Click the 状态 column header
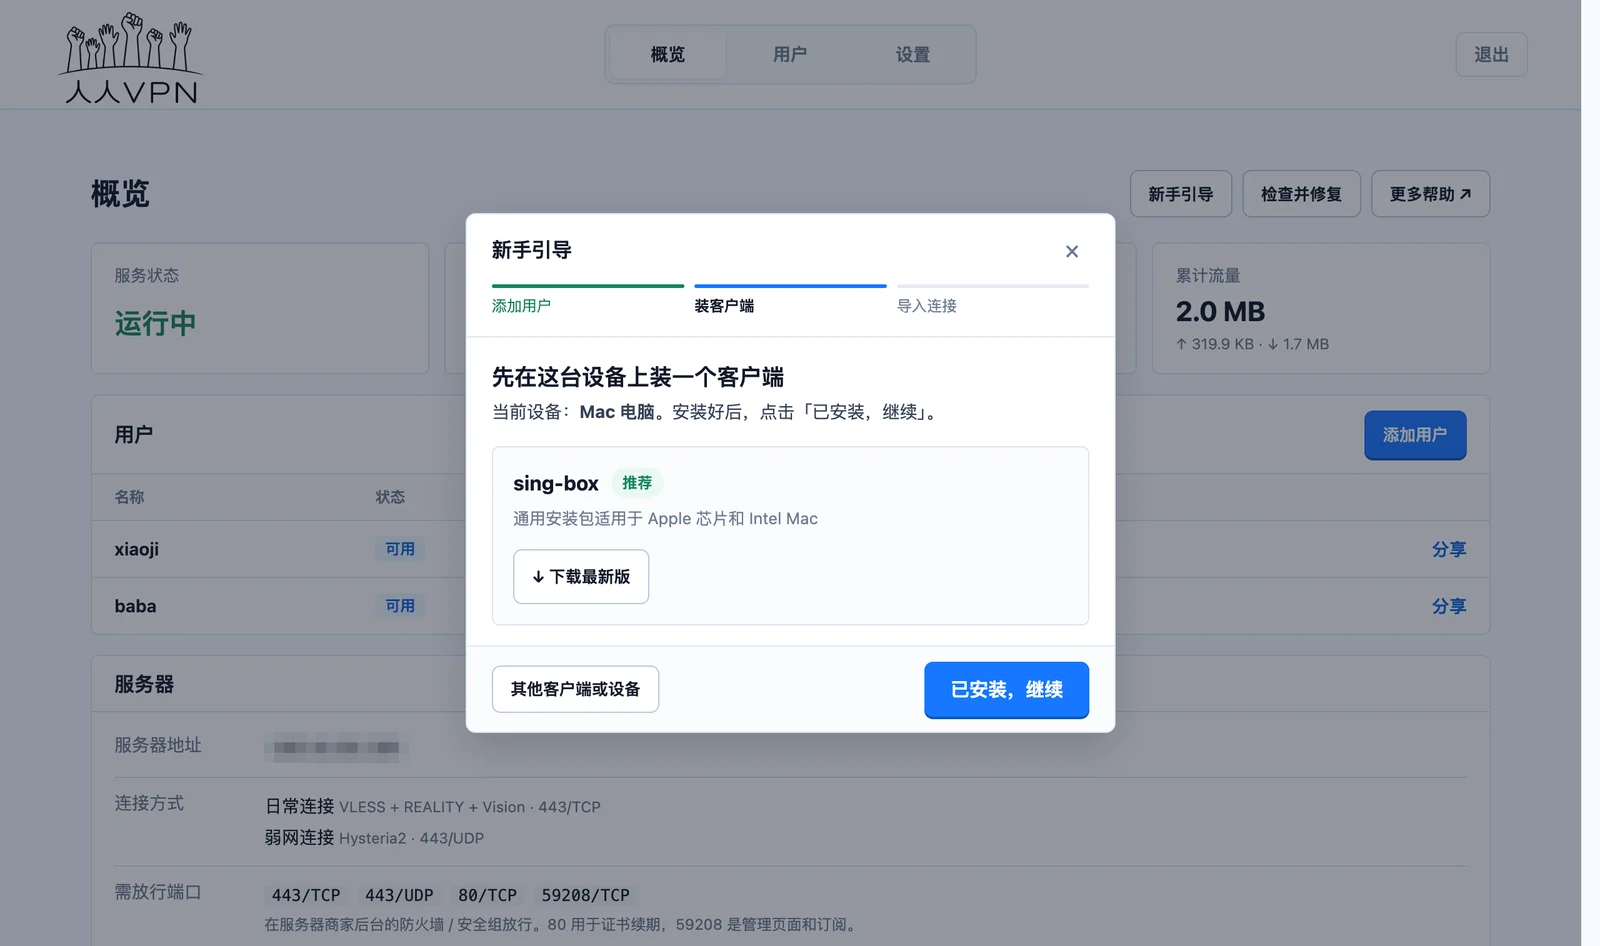 [x=390, y=497]
